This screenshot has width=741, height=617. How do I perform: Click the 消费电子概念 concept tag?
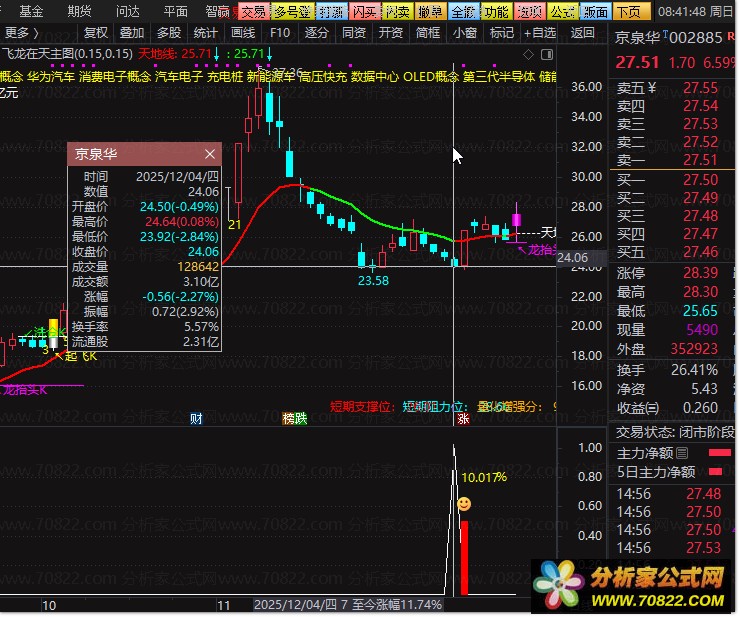coord(115,77)
